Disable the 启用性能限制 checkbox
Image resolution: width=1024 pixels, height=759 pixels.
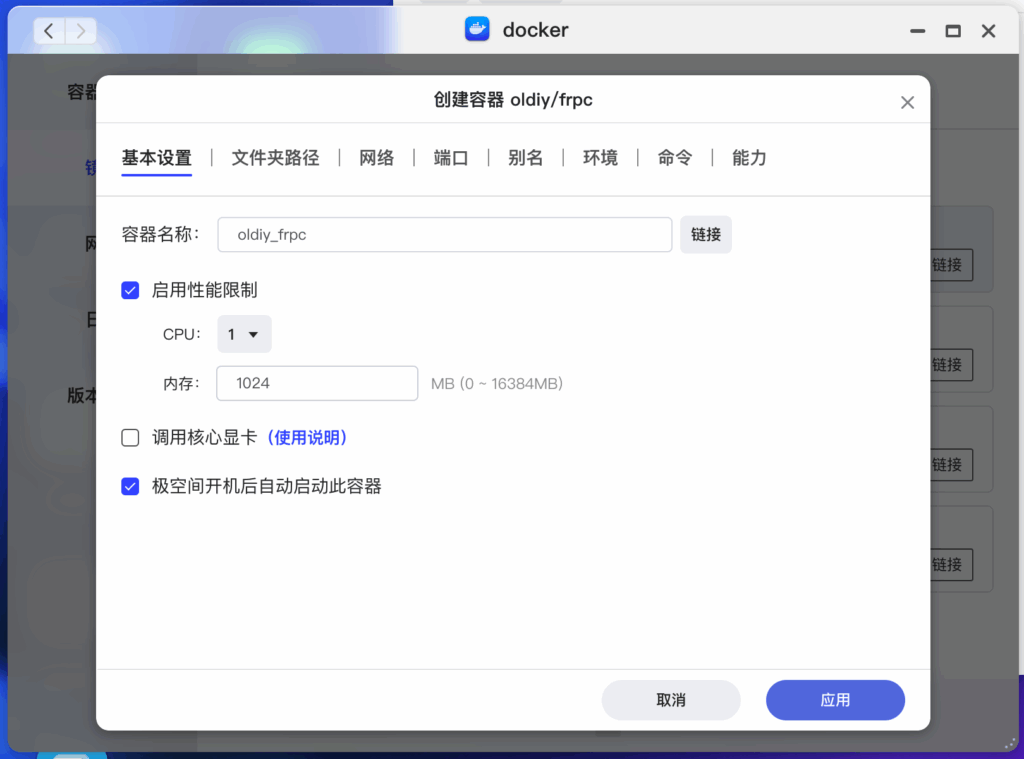click(x=130, y=290)
